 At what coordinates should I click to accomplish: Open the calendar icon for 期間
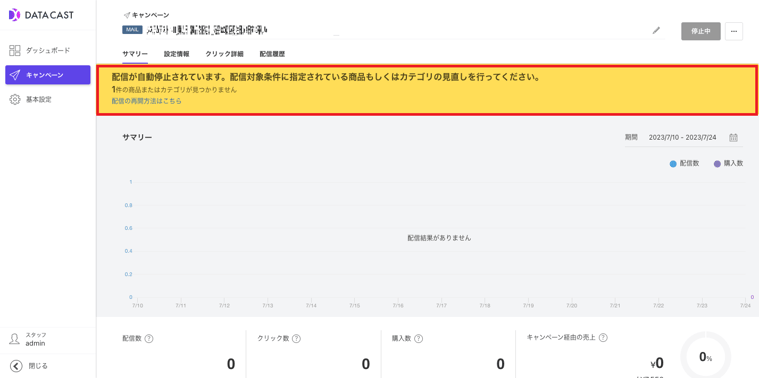point(733,137)
